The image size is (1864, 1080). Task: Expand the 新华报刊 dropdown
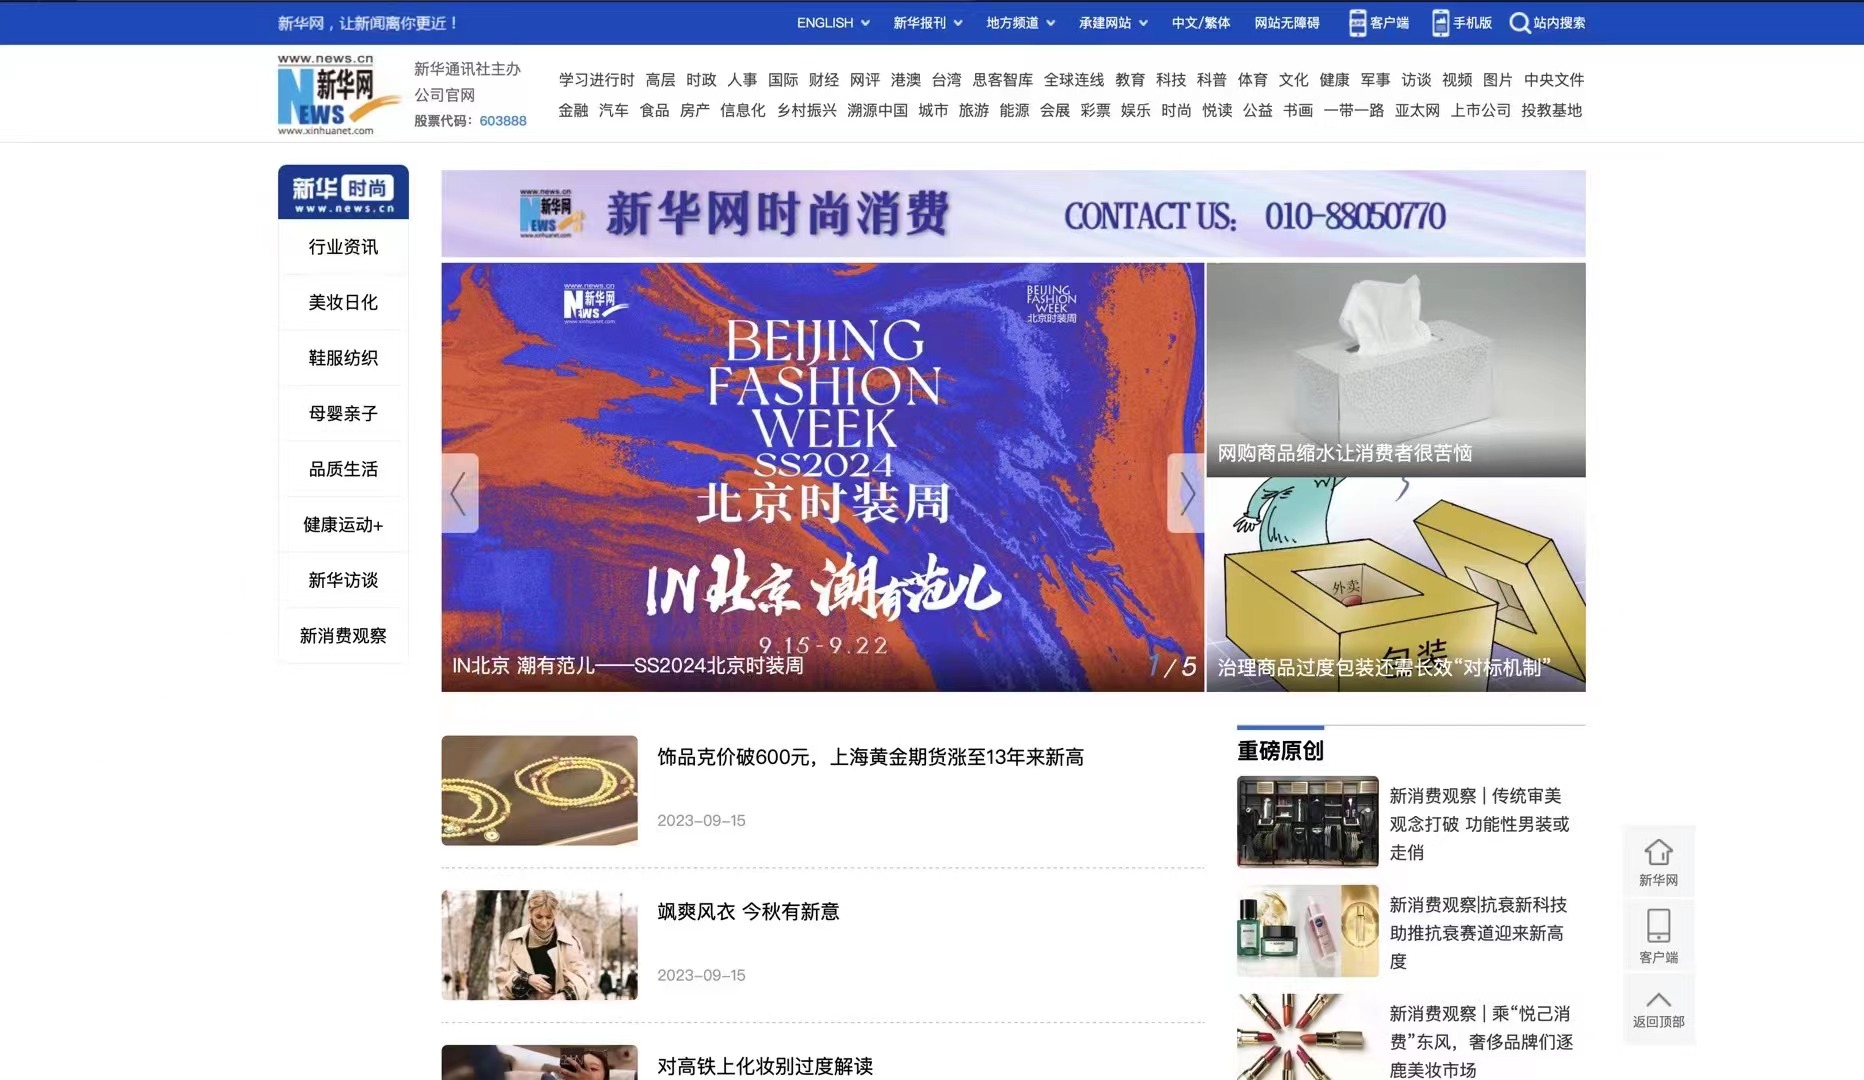[928, 23]
